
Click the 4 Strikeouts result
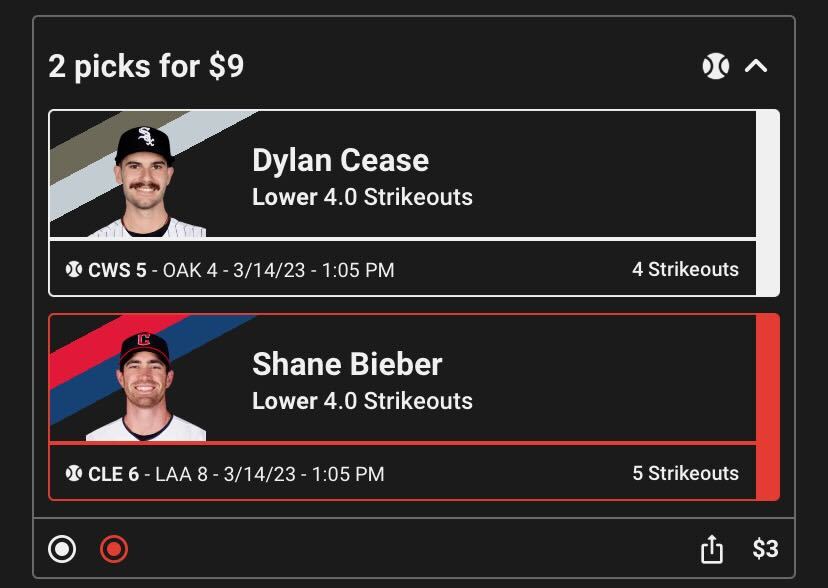coord(685,270)
